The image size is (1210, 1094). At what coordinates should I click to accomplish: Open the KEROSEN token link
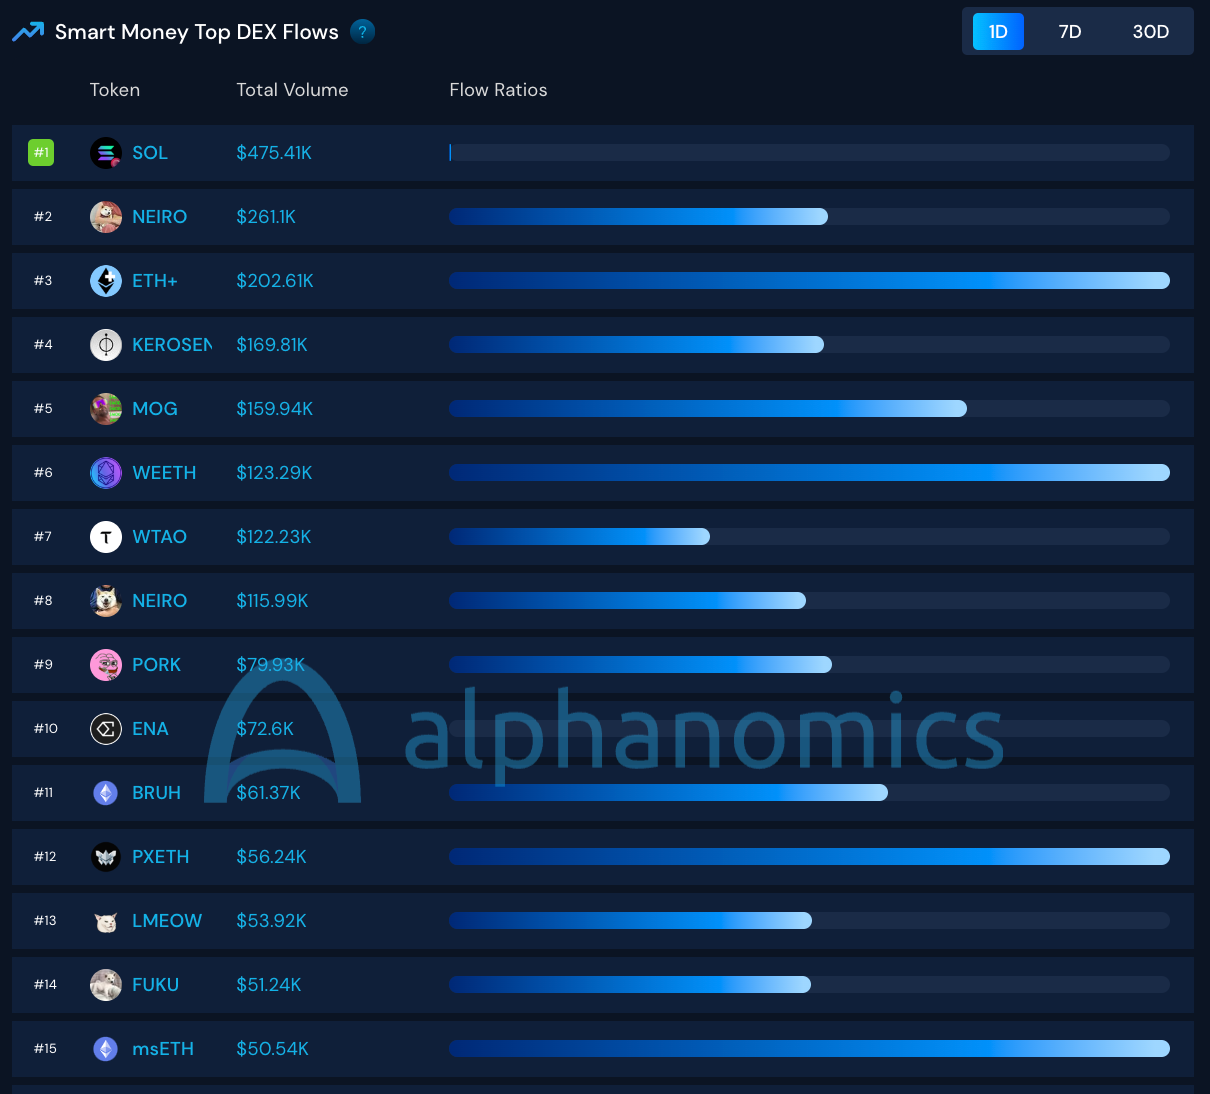coord(172,345)
